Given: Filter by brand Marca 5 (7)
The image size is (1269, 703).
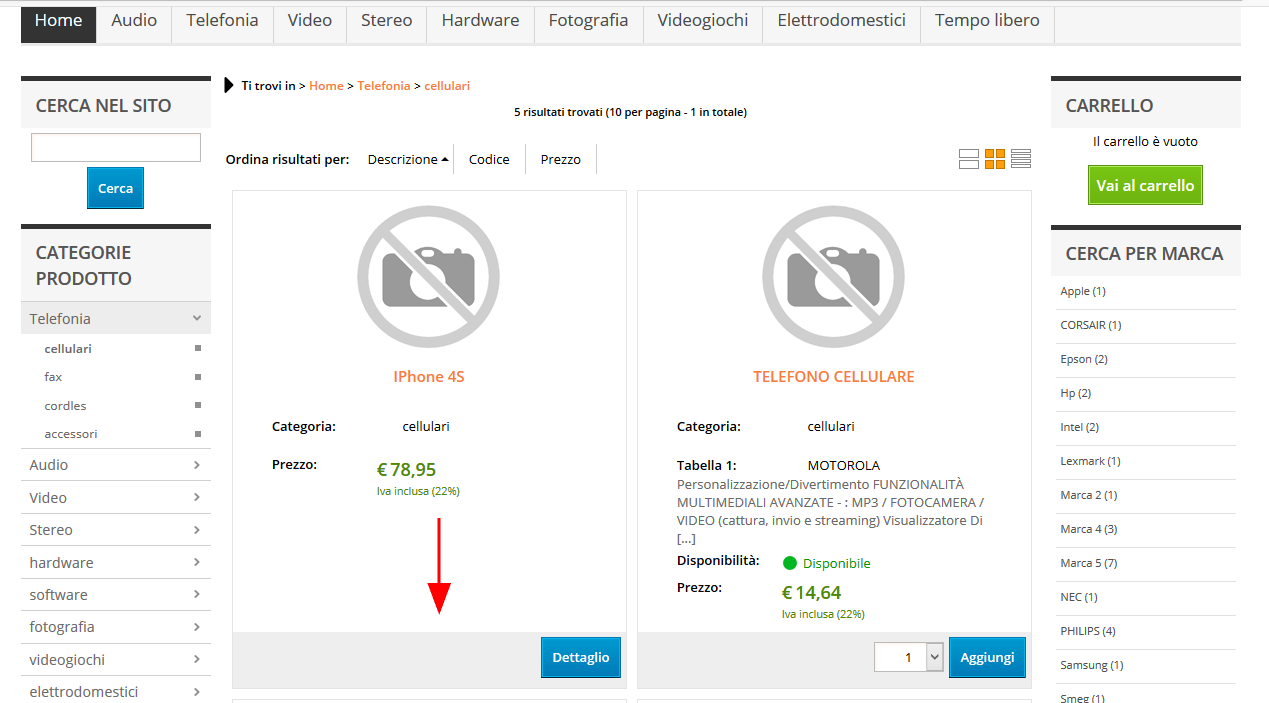Looking at the screenshot, I should pyautogui.click(x=1089, y=563).
